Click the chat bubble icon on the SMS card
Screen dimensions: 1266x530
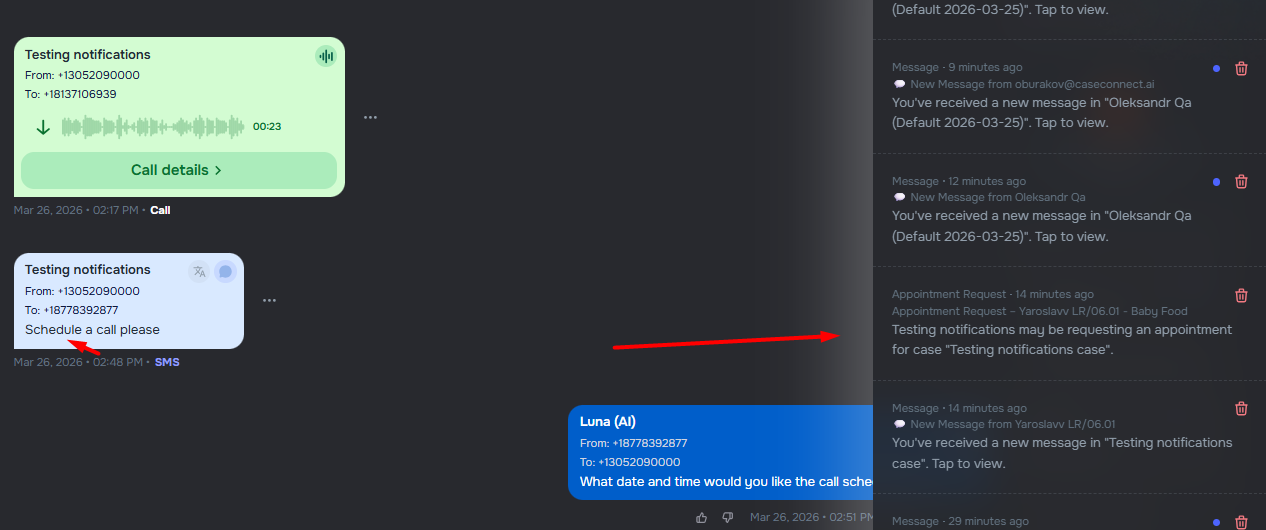pyautogui.click(x=225, y=271)
